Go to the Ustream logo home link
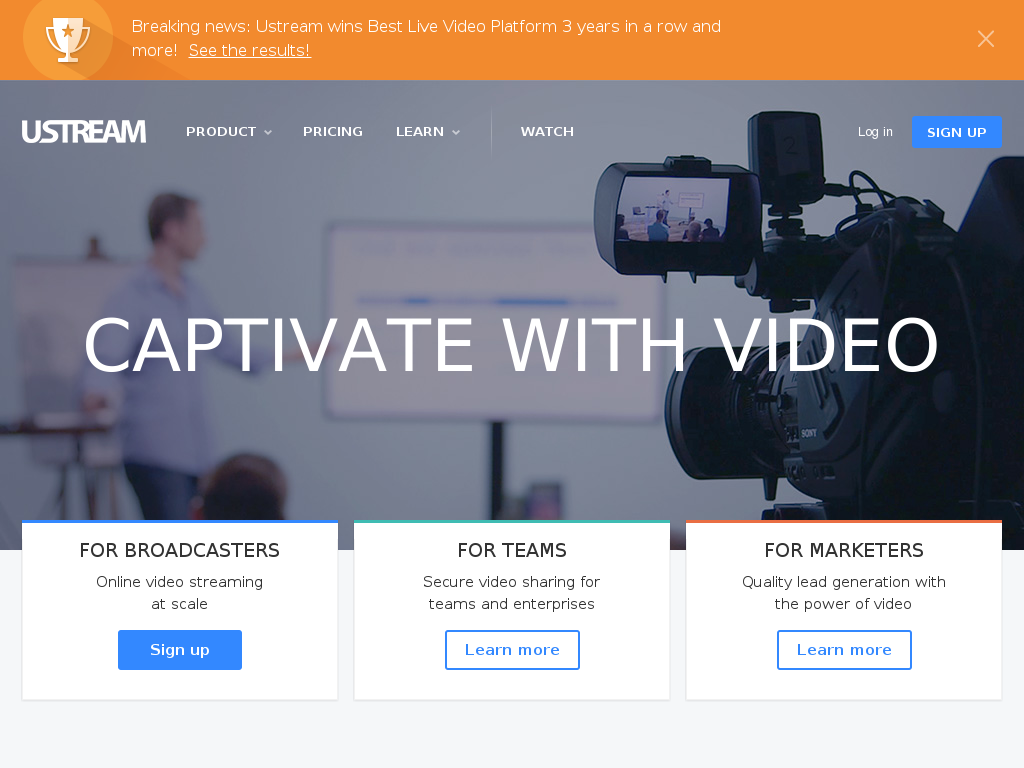 [x=84, y=131]
